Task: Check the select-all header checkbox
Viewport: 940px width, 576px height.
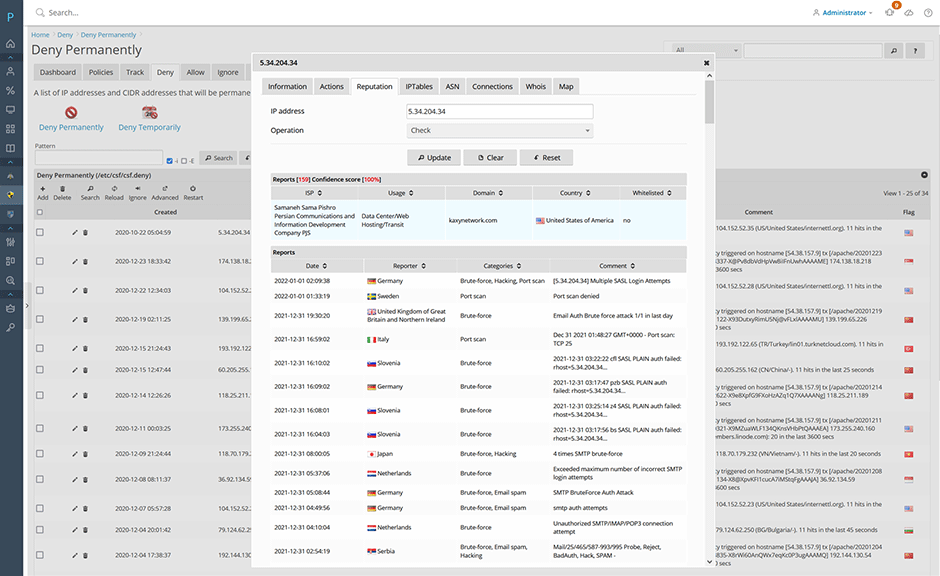Action: pos(40,212)
